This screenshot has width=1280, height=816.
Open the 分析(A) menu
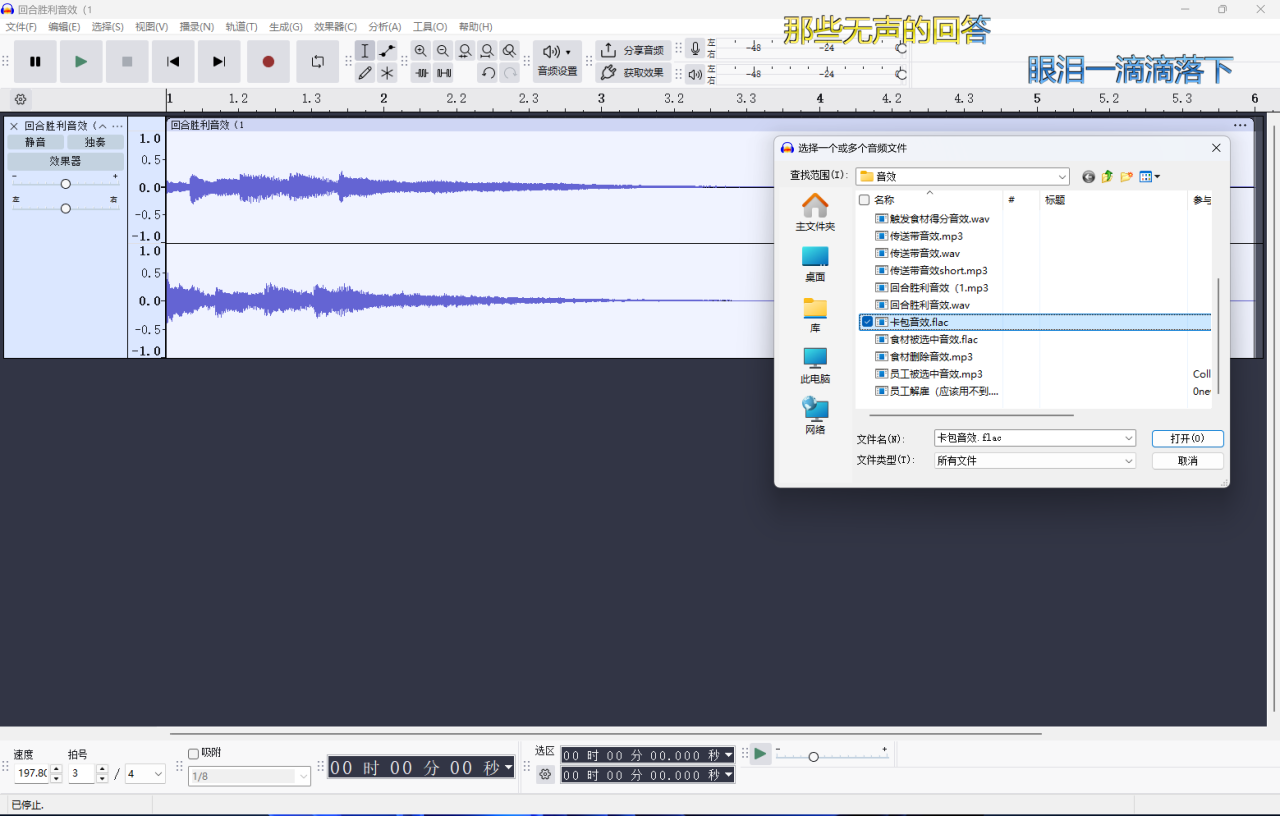(x=385, y=27)
